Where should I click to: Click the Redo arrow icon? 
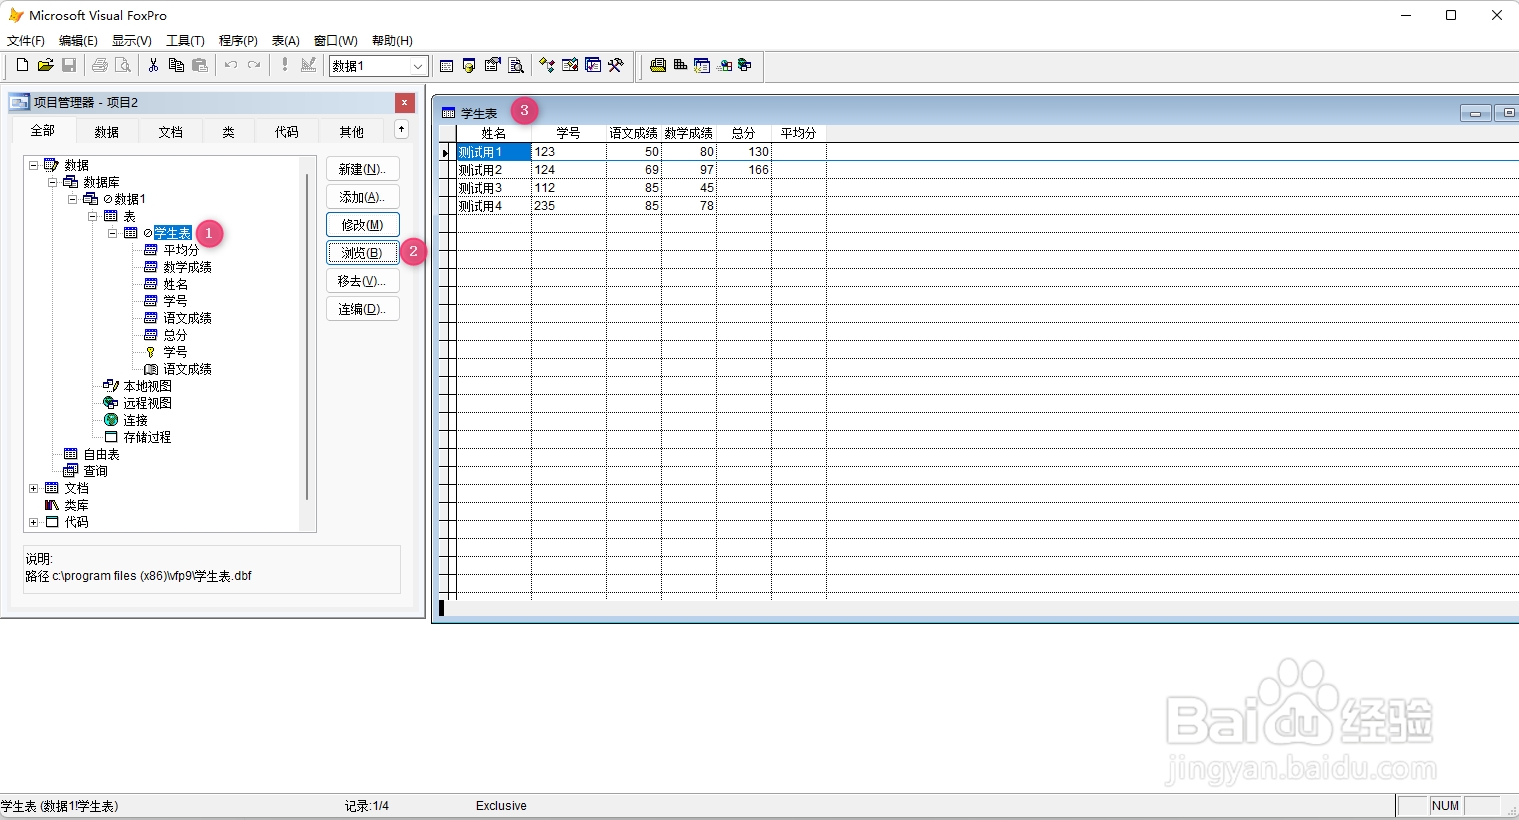point(254,65)
